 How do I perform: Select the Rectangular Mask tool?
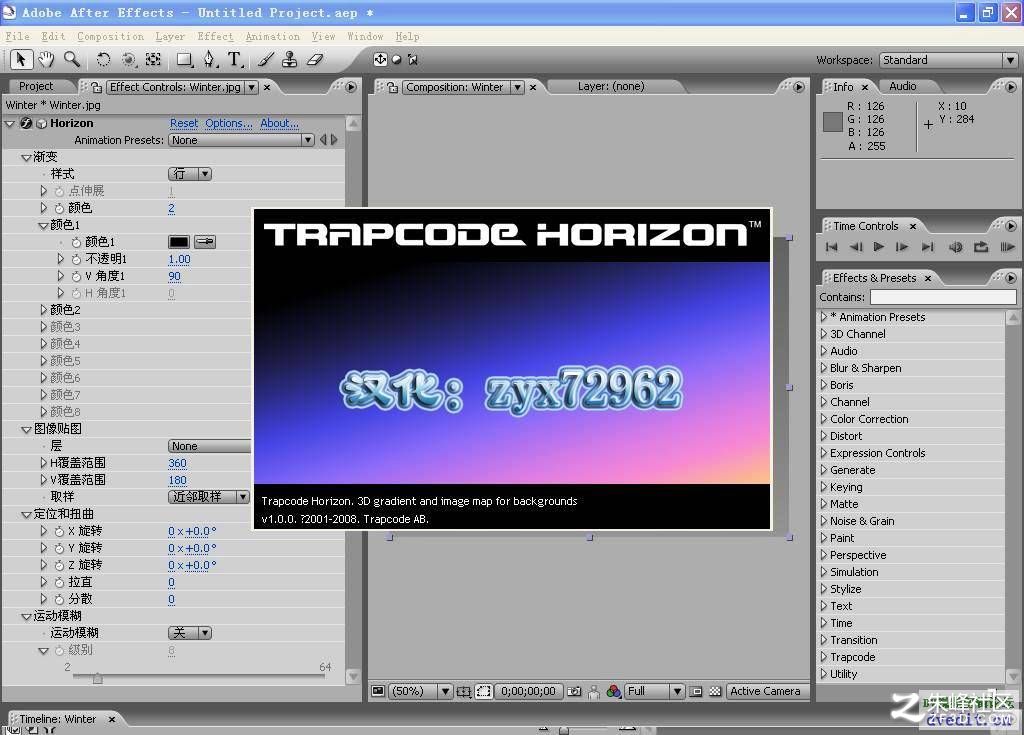pos(185,60)
